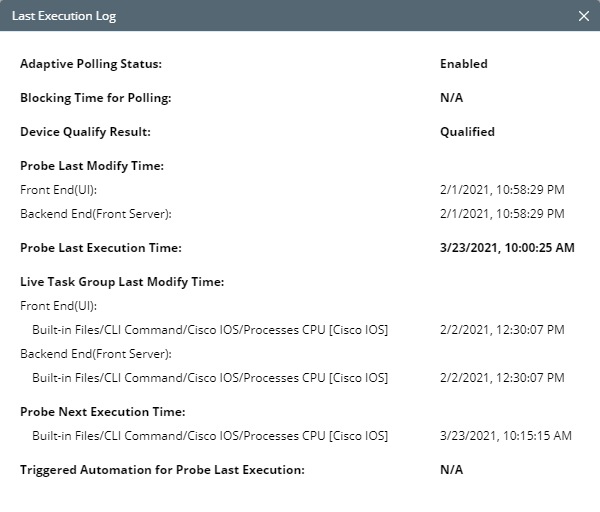Click the Processes CPU entry under Backend End
This screenshot has height=512, width=600.
coord(210,378)
